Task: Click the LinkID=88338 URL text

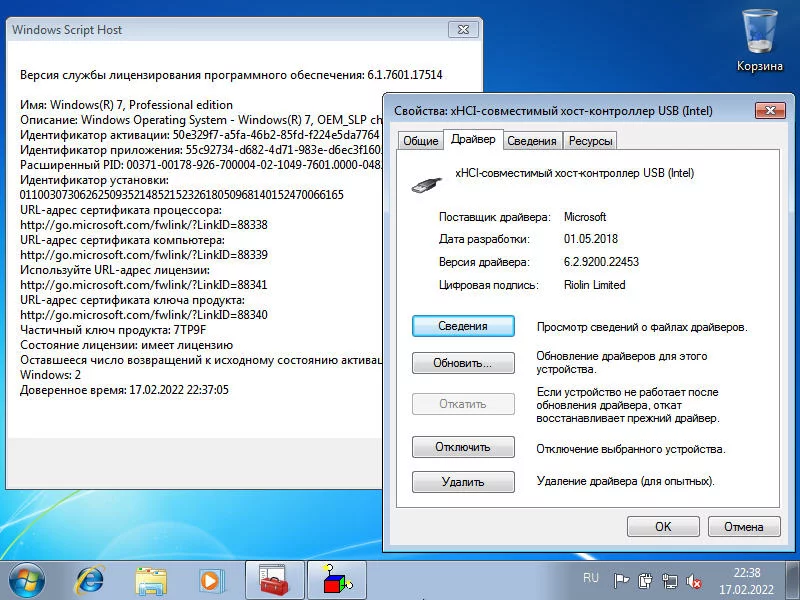Action: point(144,224)
